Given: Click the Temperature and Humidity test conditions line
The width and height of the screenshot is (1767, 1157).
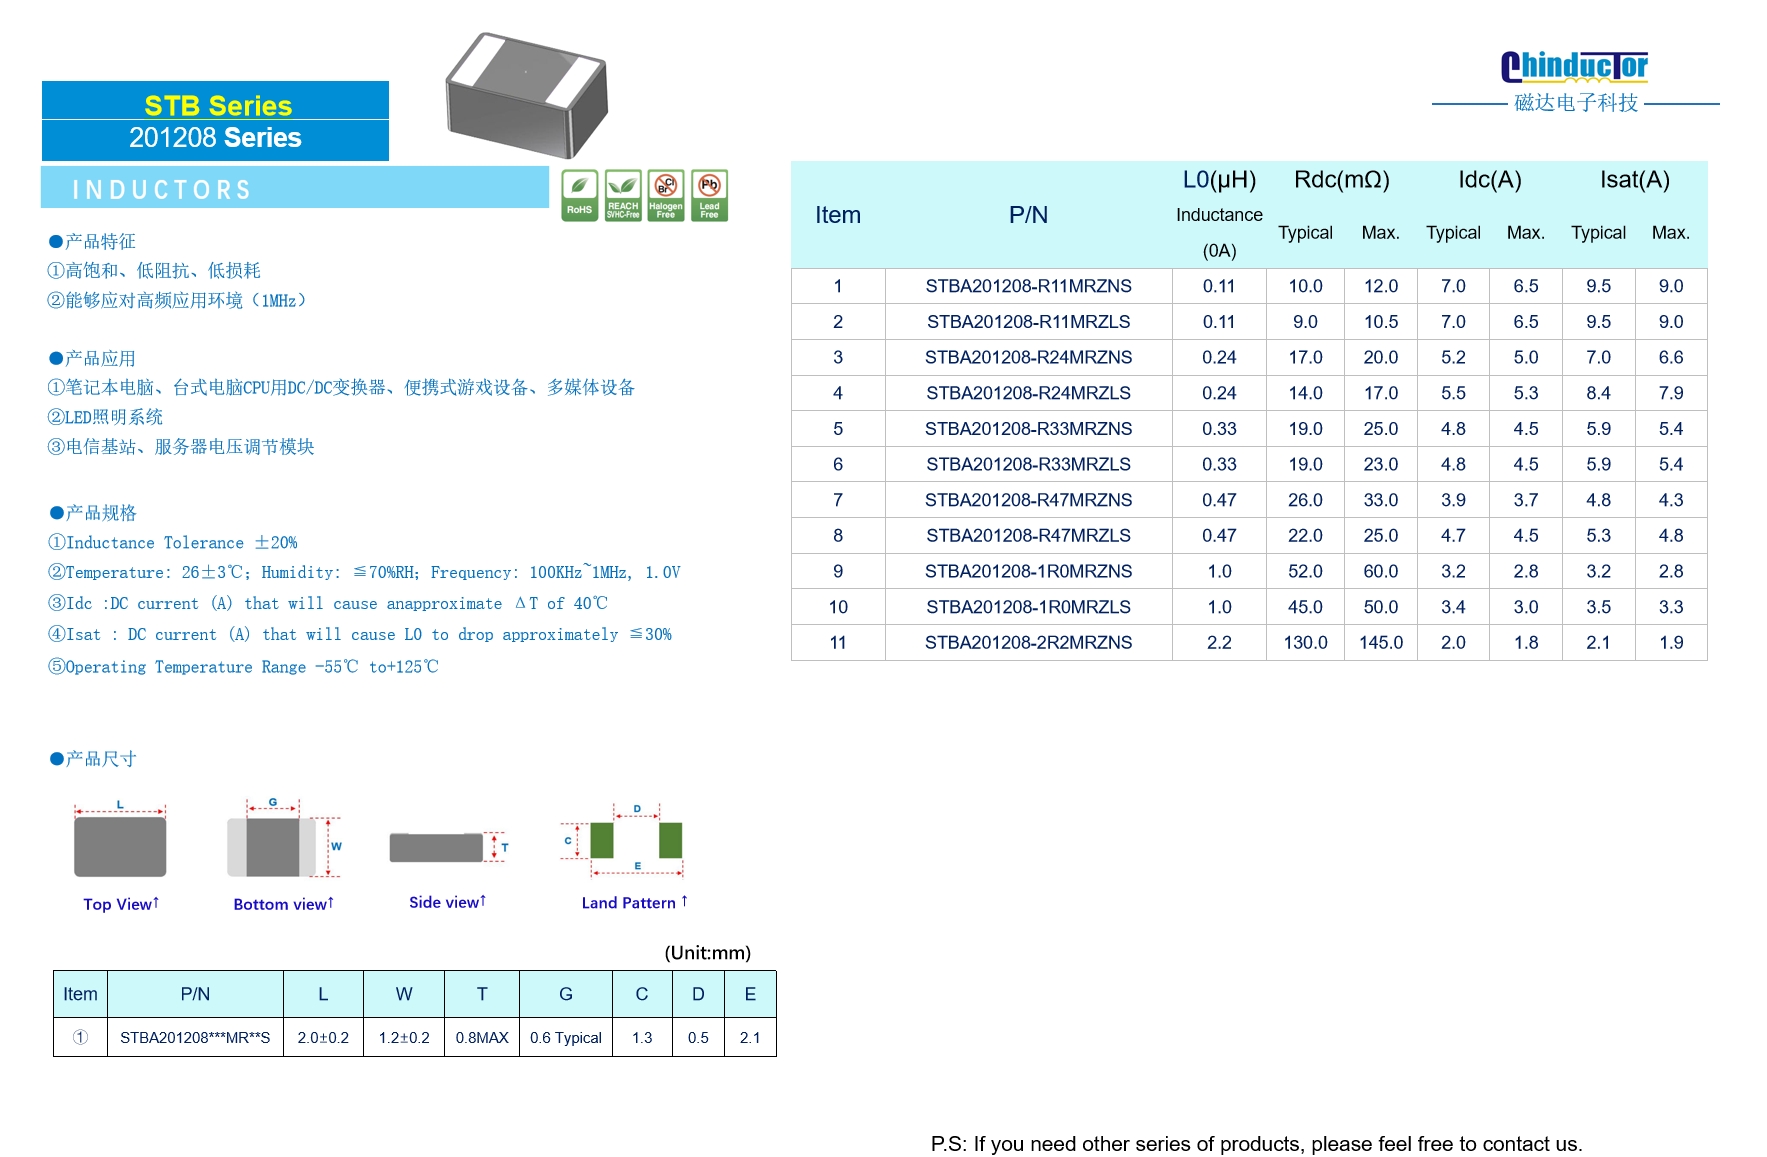Looking at the screenshot, I should click(x=364, y=573).
